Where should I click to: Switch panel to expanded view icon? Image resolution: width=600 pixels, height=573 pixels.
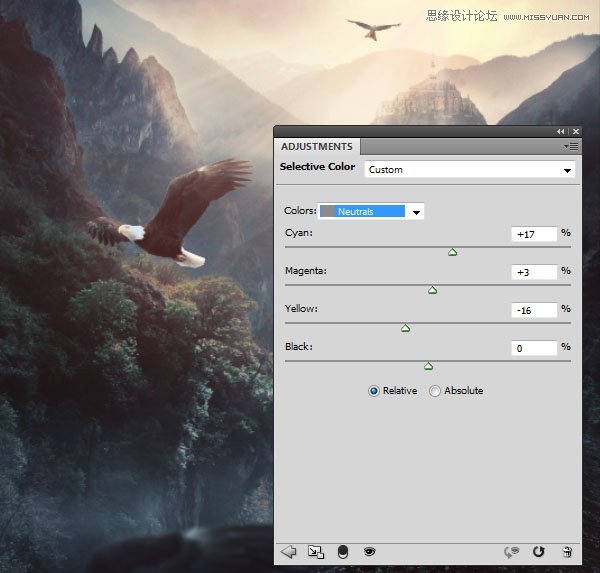point(316,552)
